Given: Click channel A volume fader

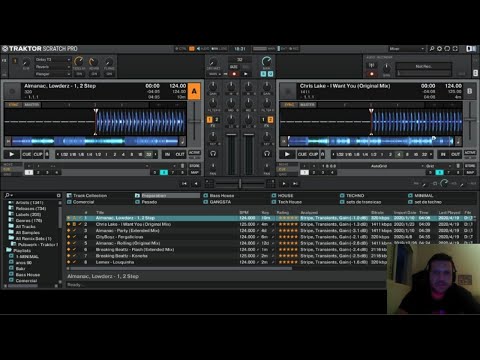Looking at the screenshot, I should 231,134.
